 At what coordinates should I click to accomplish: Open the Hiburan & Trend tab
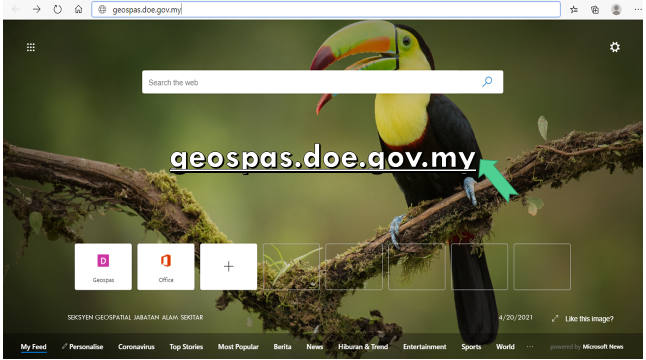click(x=363, y=347)
